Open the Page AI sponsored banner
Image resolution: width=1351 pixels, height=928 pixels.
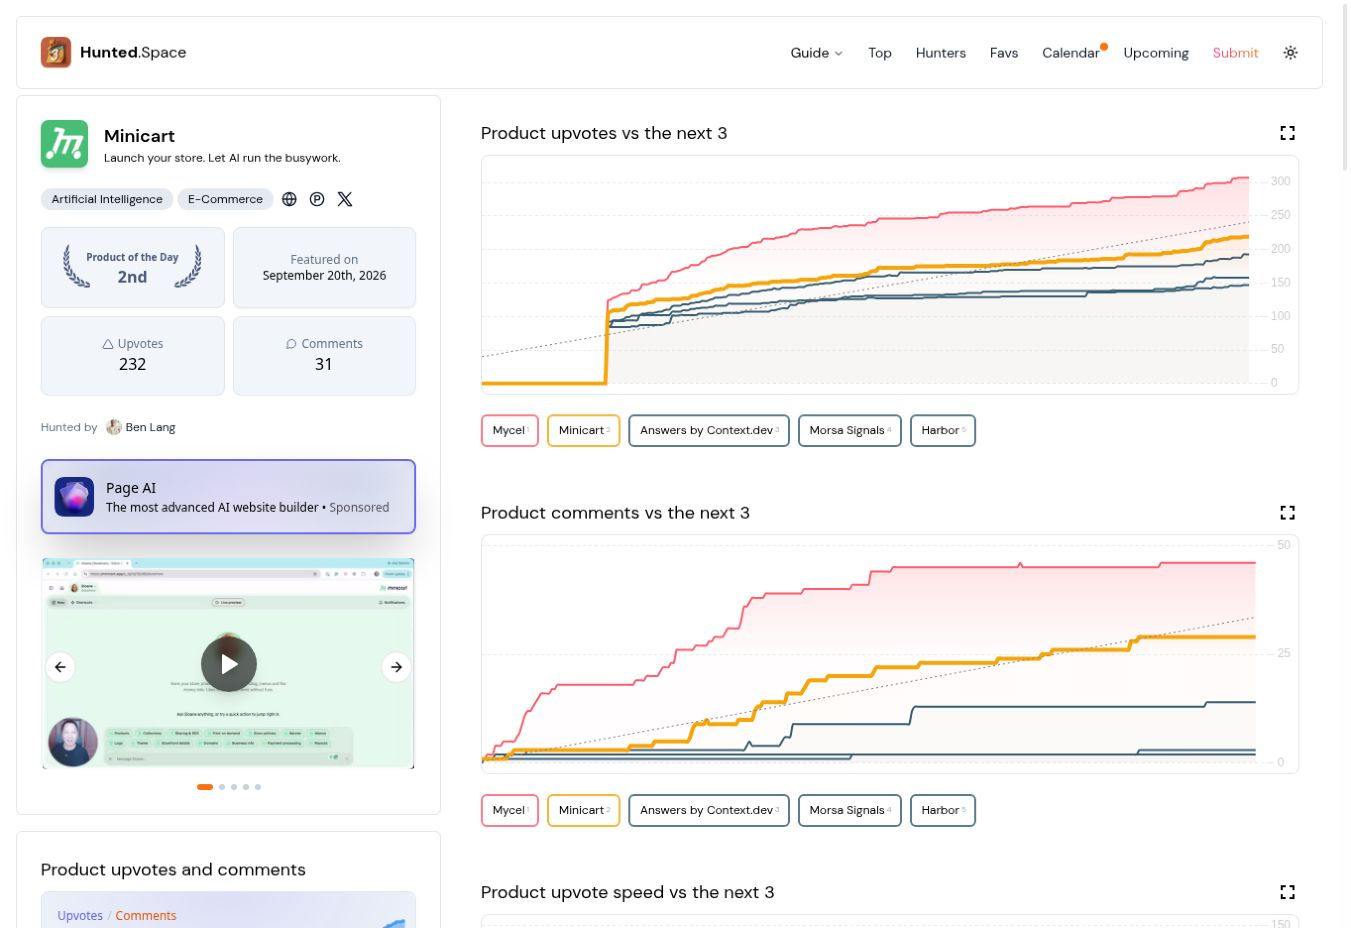click(228, 497)
